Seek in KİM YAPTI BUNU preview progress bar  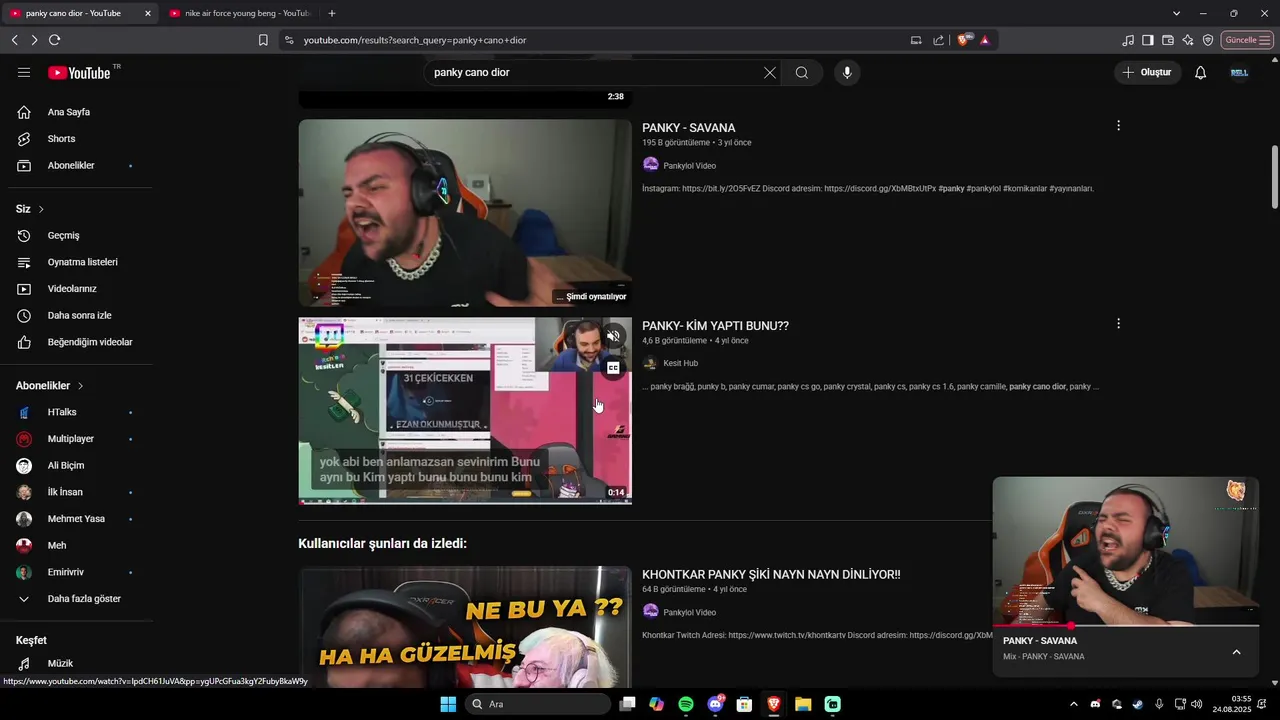465,502
